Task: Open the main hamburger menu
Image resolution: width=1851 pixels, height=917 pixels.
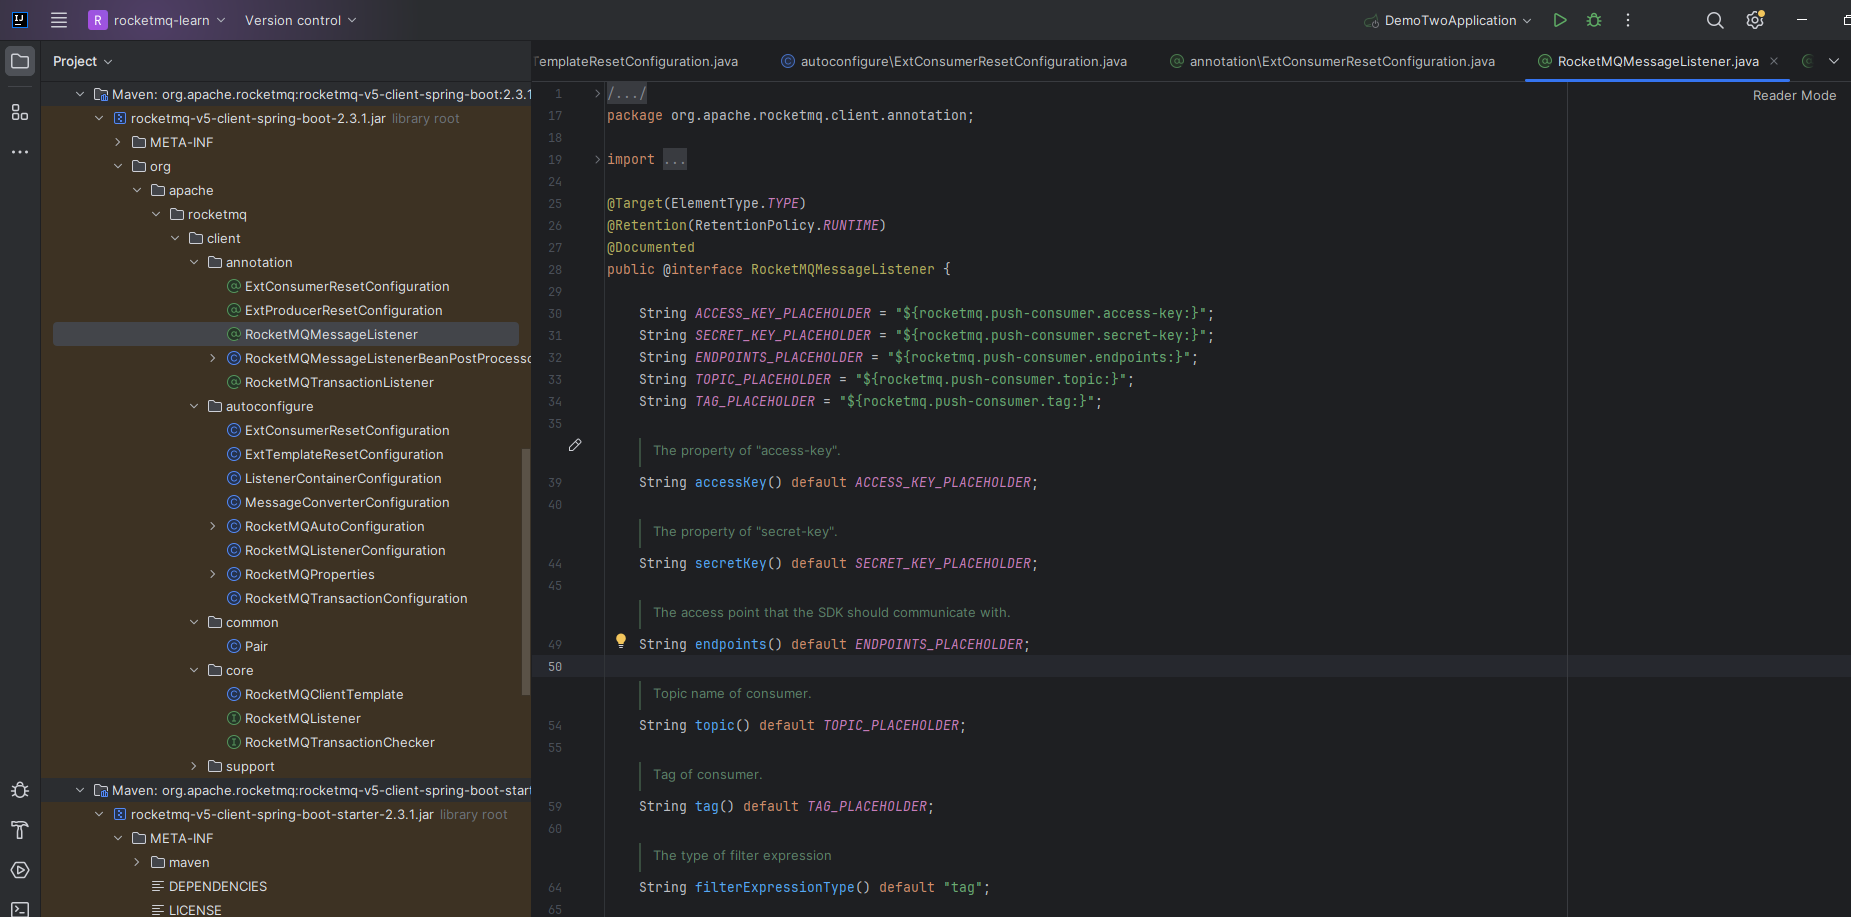Action: 59,20
